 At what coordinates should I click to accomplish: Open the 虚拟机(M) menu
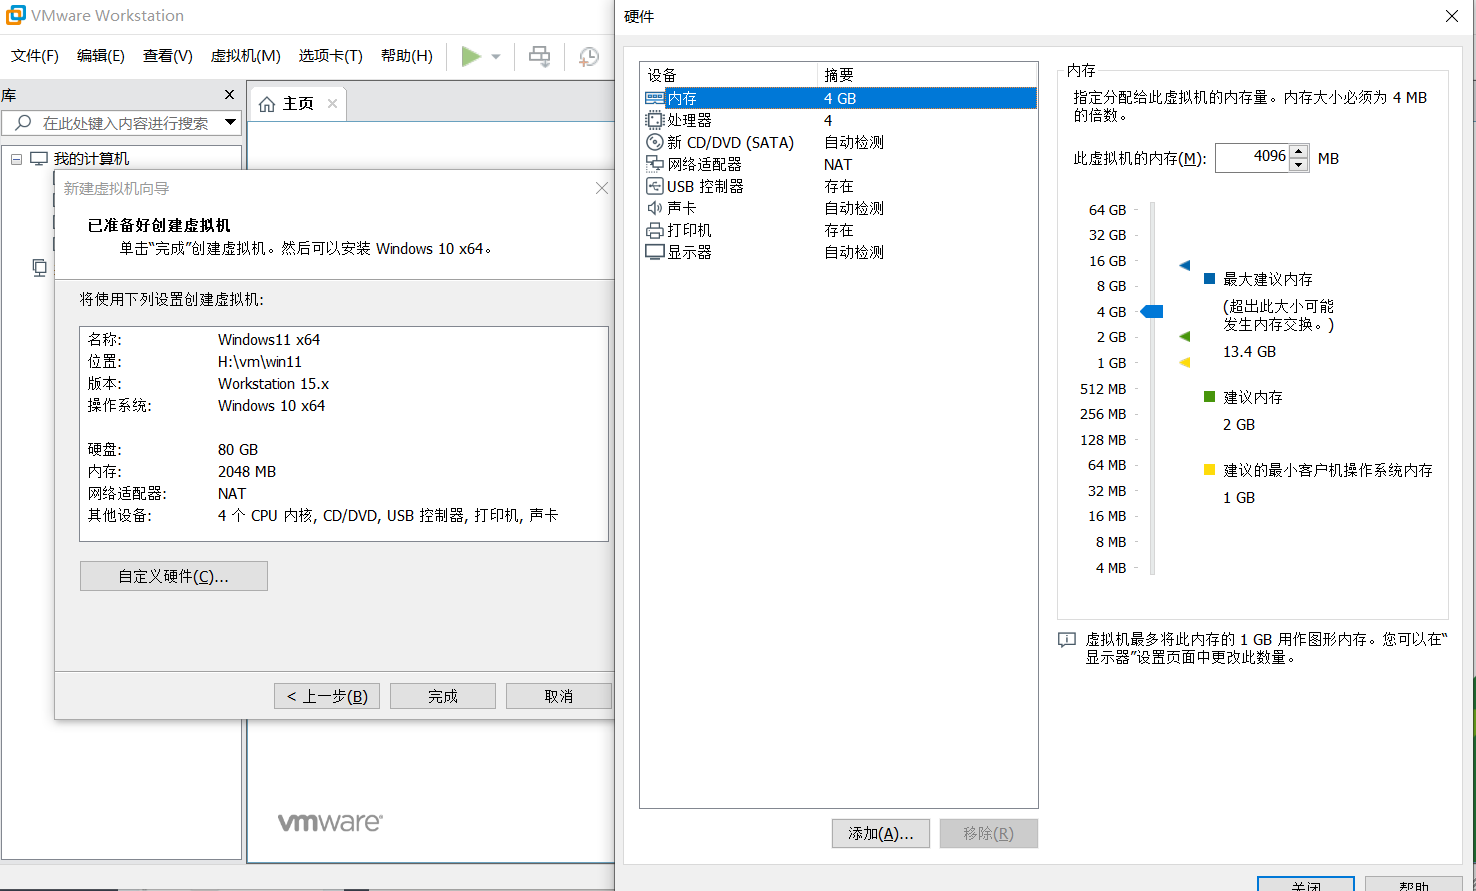(245, 56)
